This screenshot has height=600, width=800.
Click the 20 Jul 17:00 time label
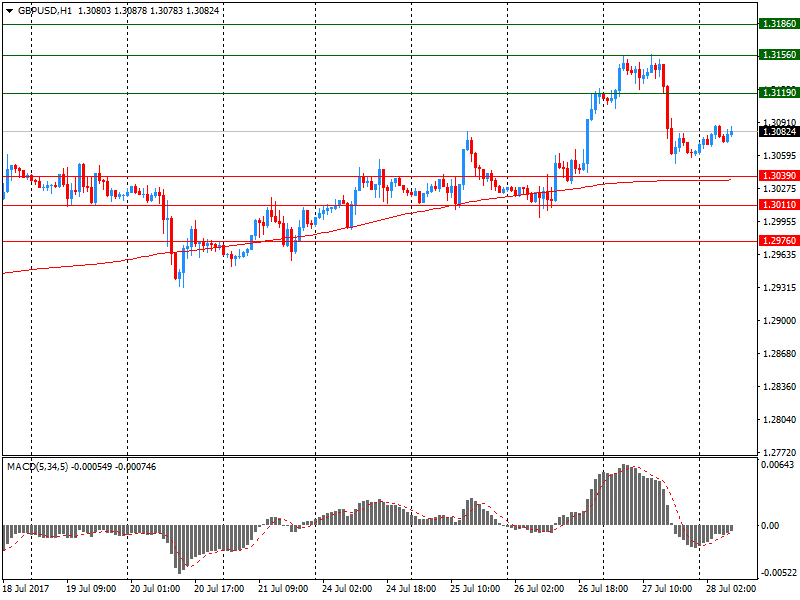tap(219, 588)
